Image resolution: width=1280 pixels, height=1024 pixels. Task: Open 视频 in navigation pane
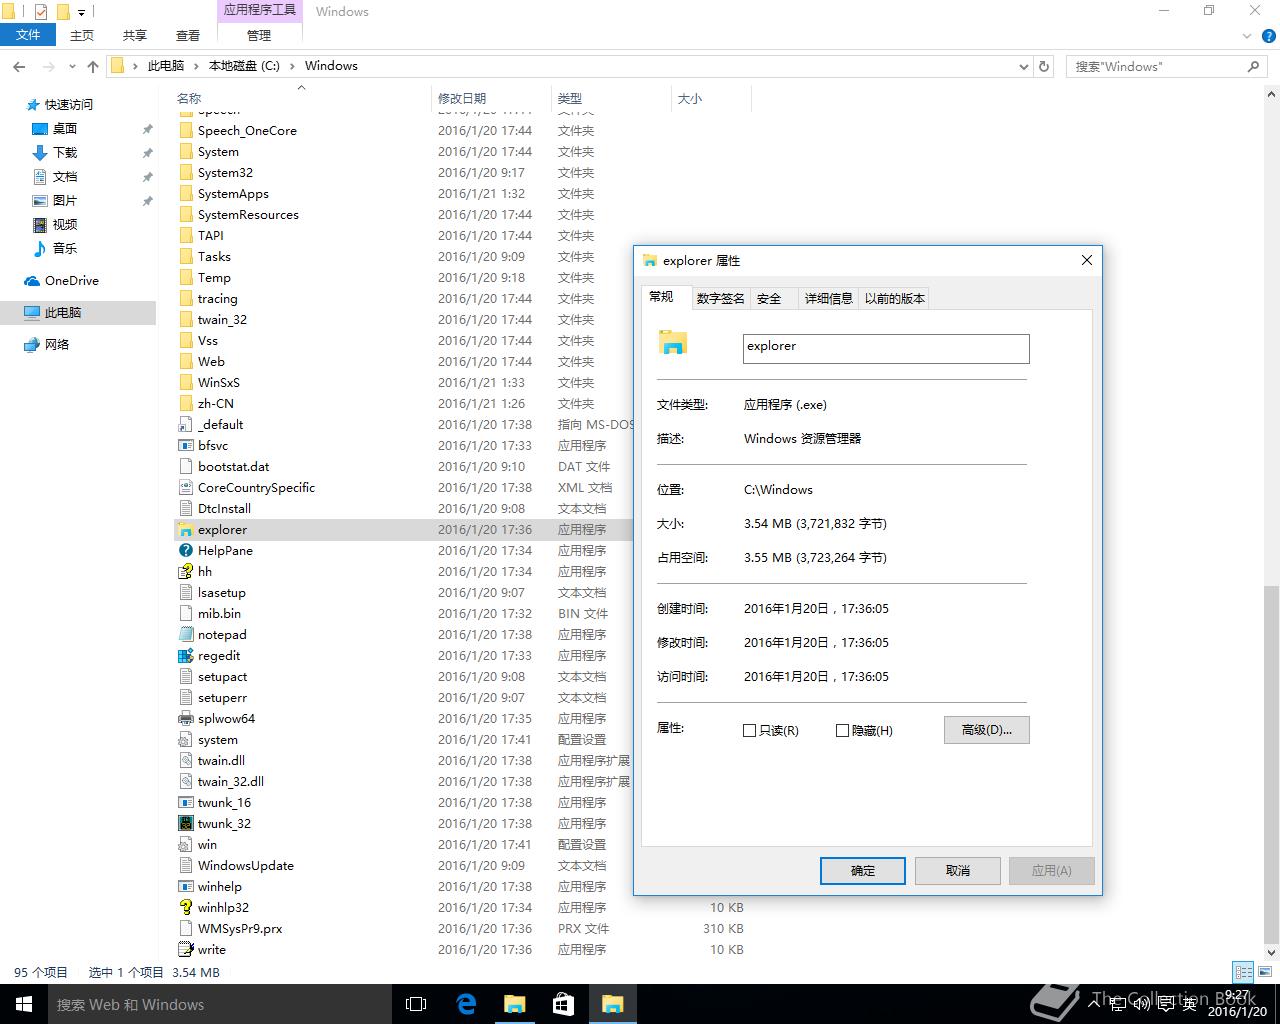pos(65,224)
